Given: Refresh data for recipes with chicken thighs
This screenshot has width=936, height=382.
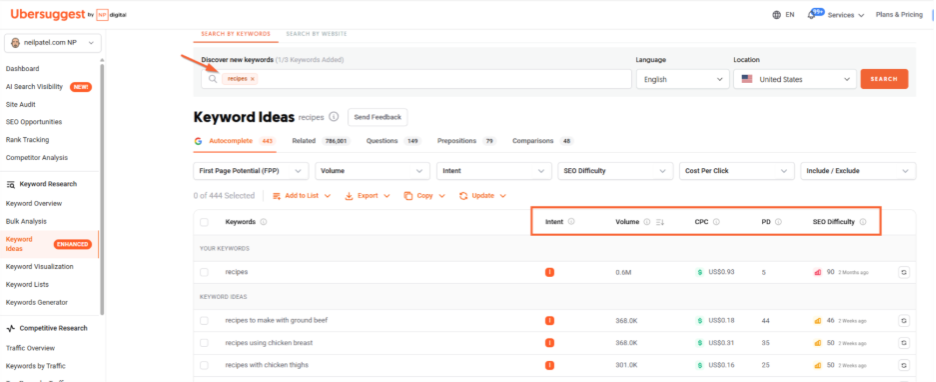Looking at the screenshot, I should pyautogui.click(x=904, y=365).
